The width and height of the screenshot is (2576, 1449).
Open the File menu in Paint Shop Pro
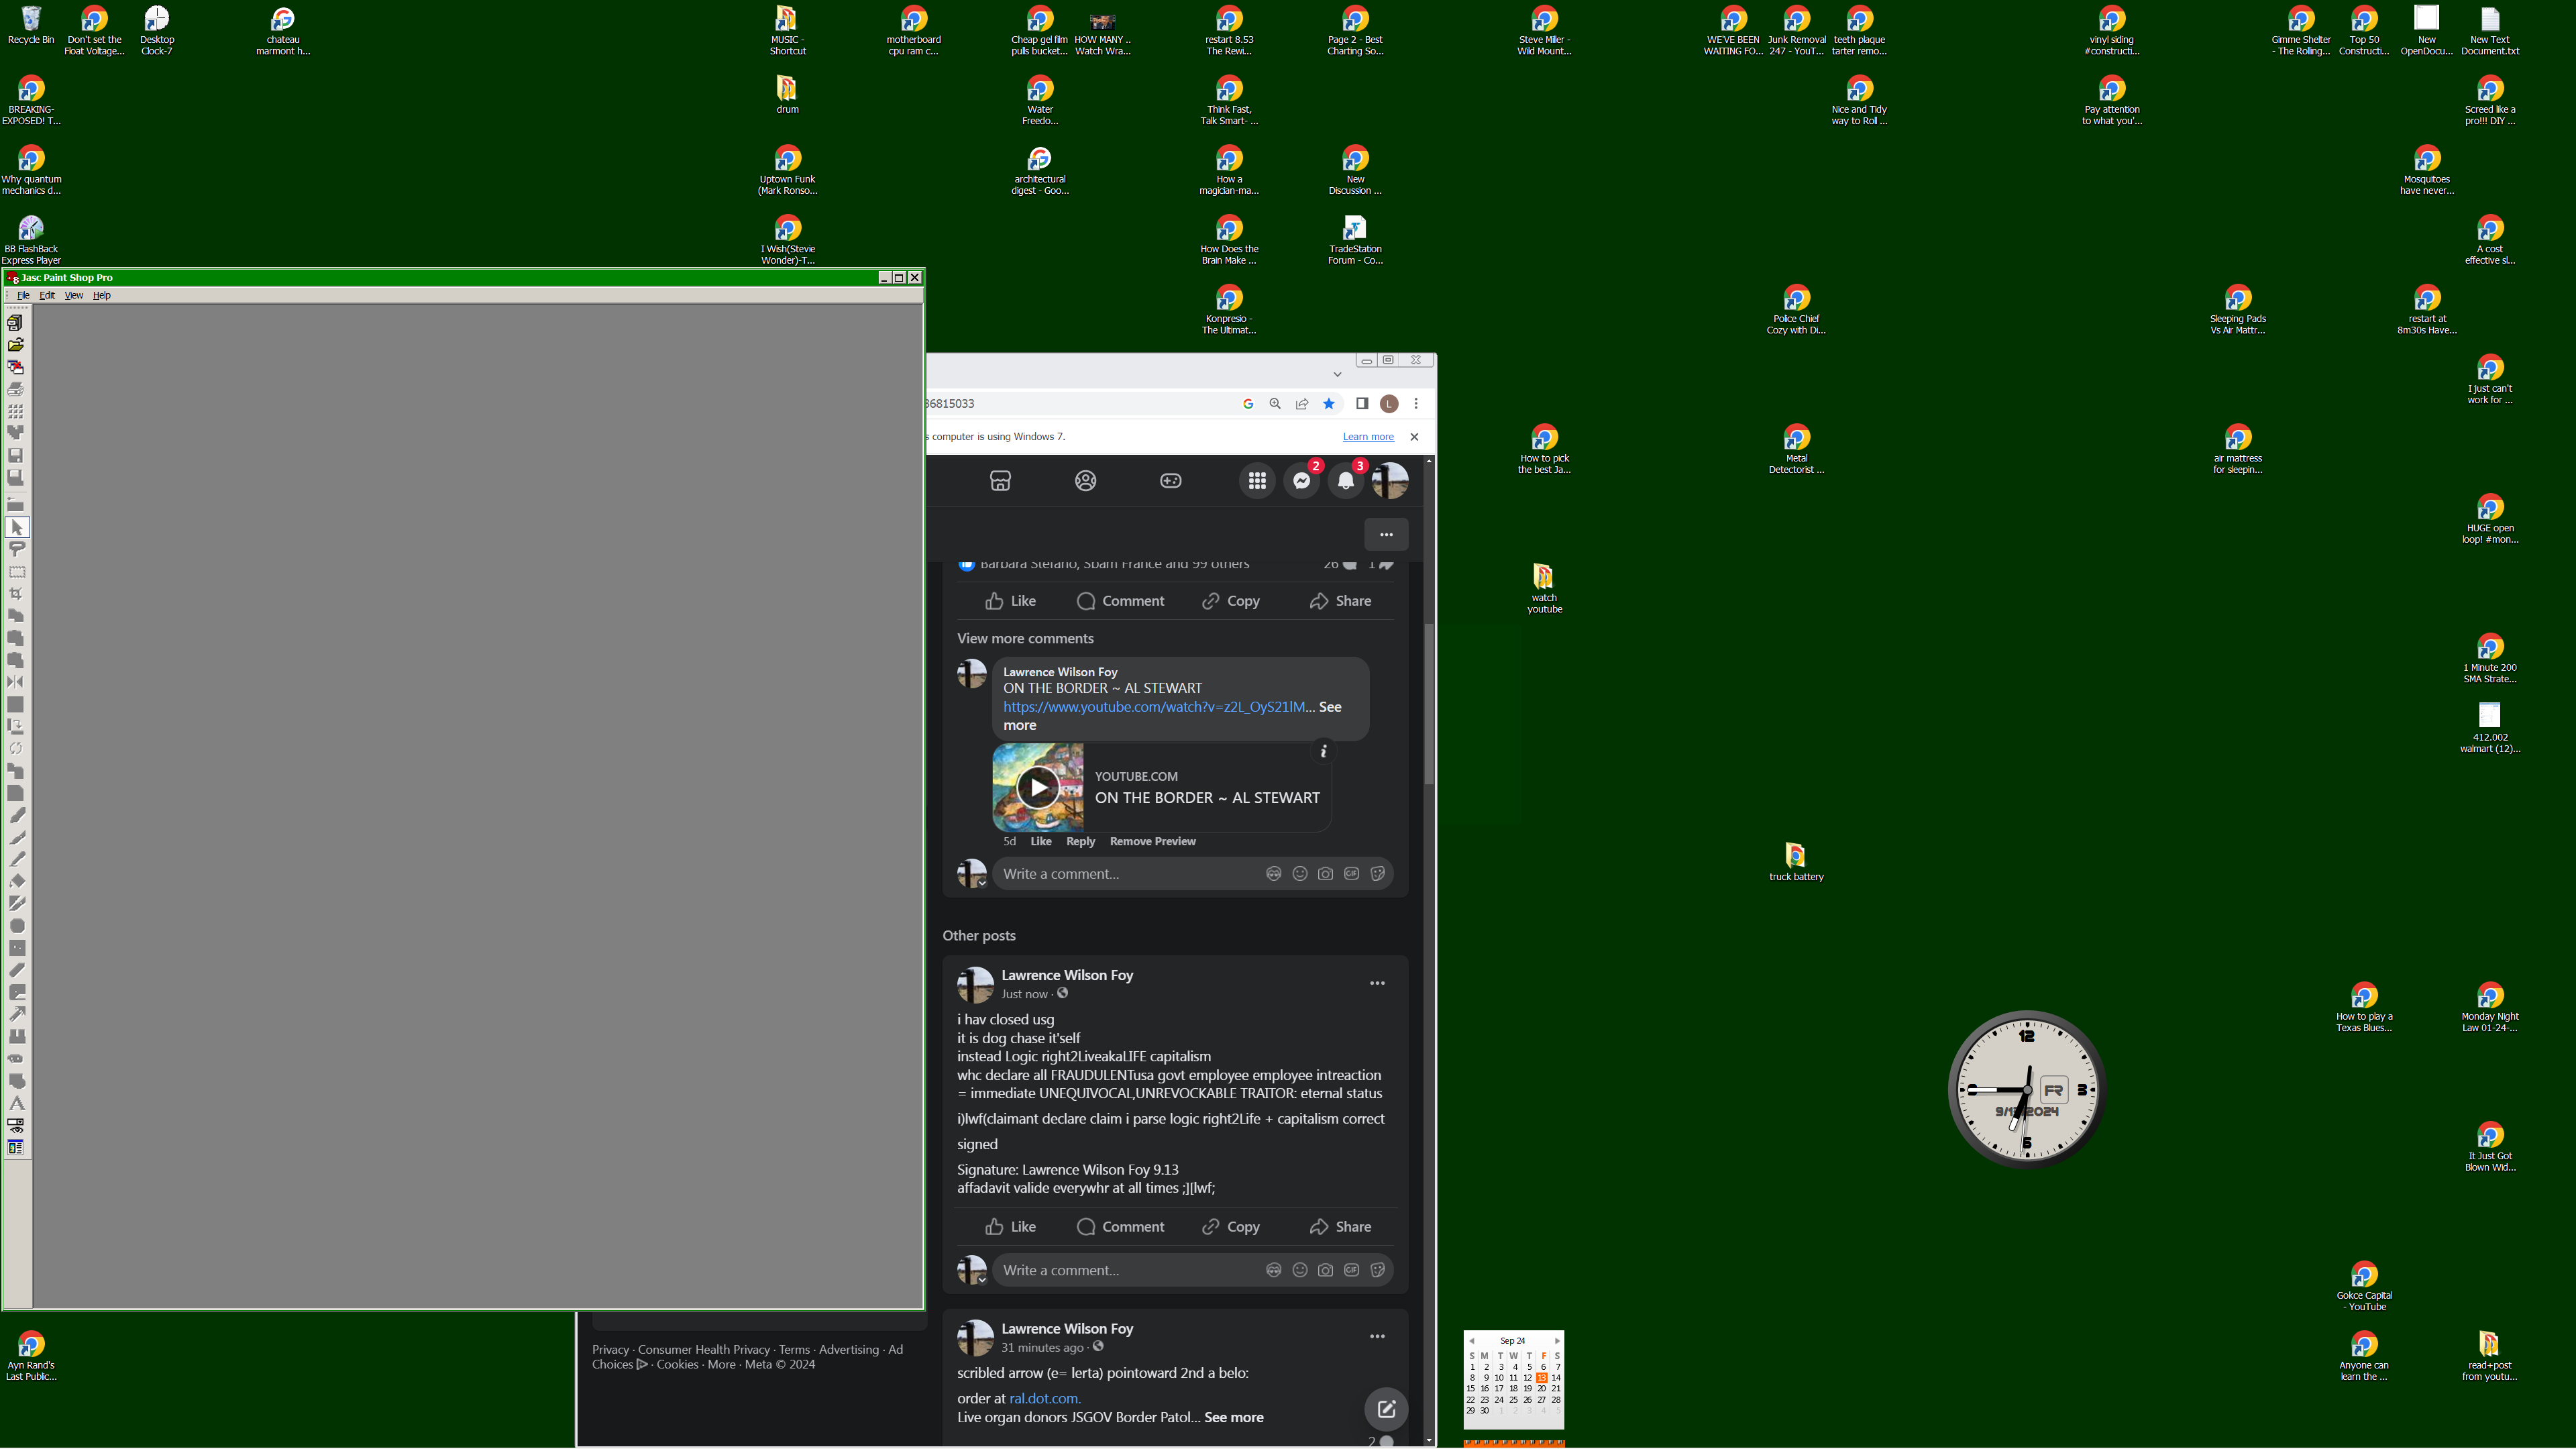tap(23, 296)
